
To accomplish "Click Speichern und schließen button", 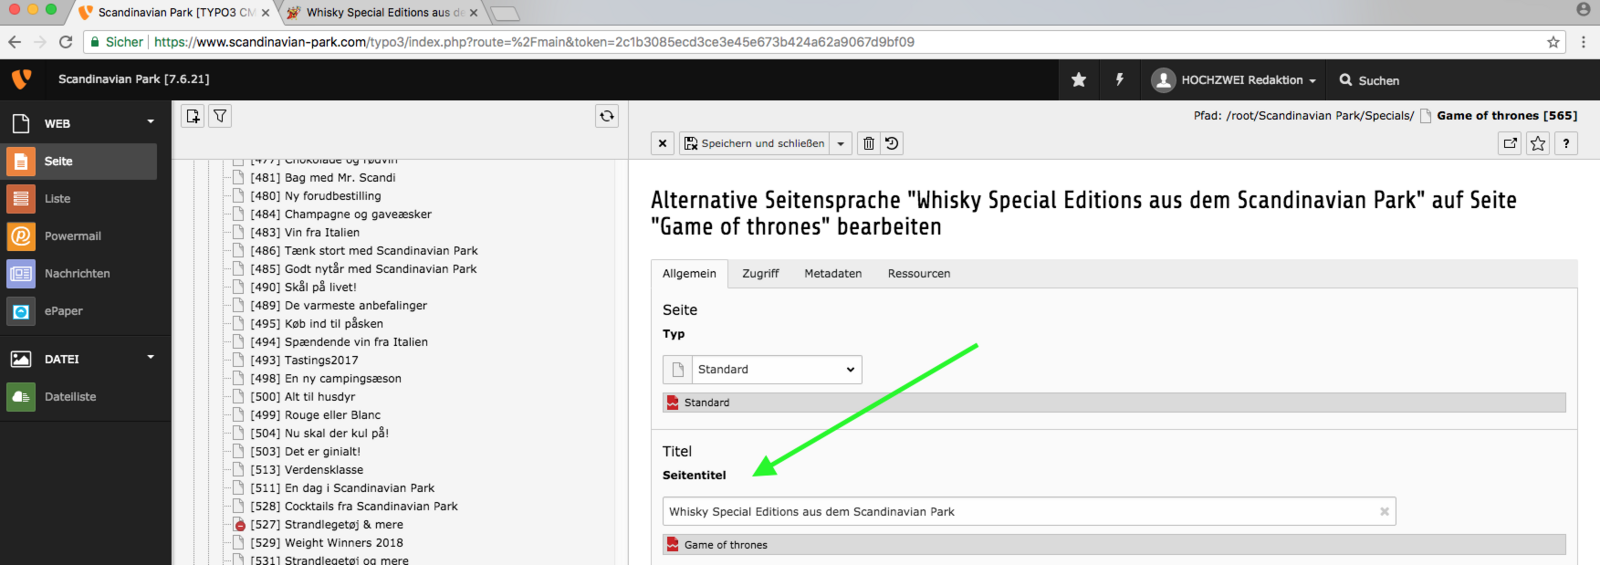I will point(755,144).
